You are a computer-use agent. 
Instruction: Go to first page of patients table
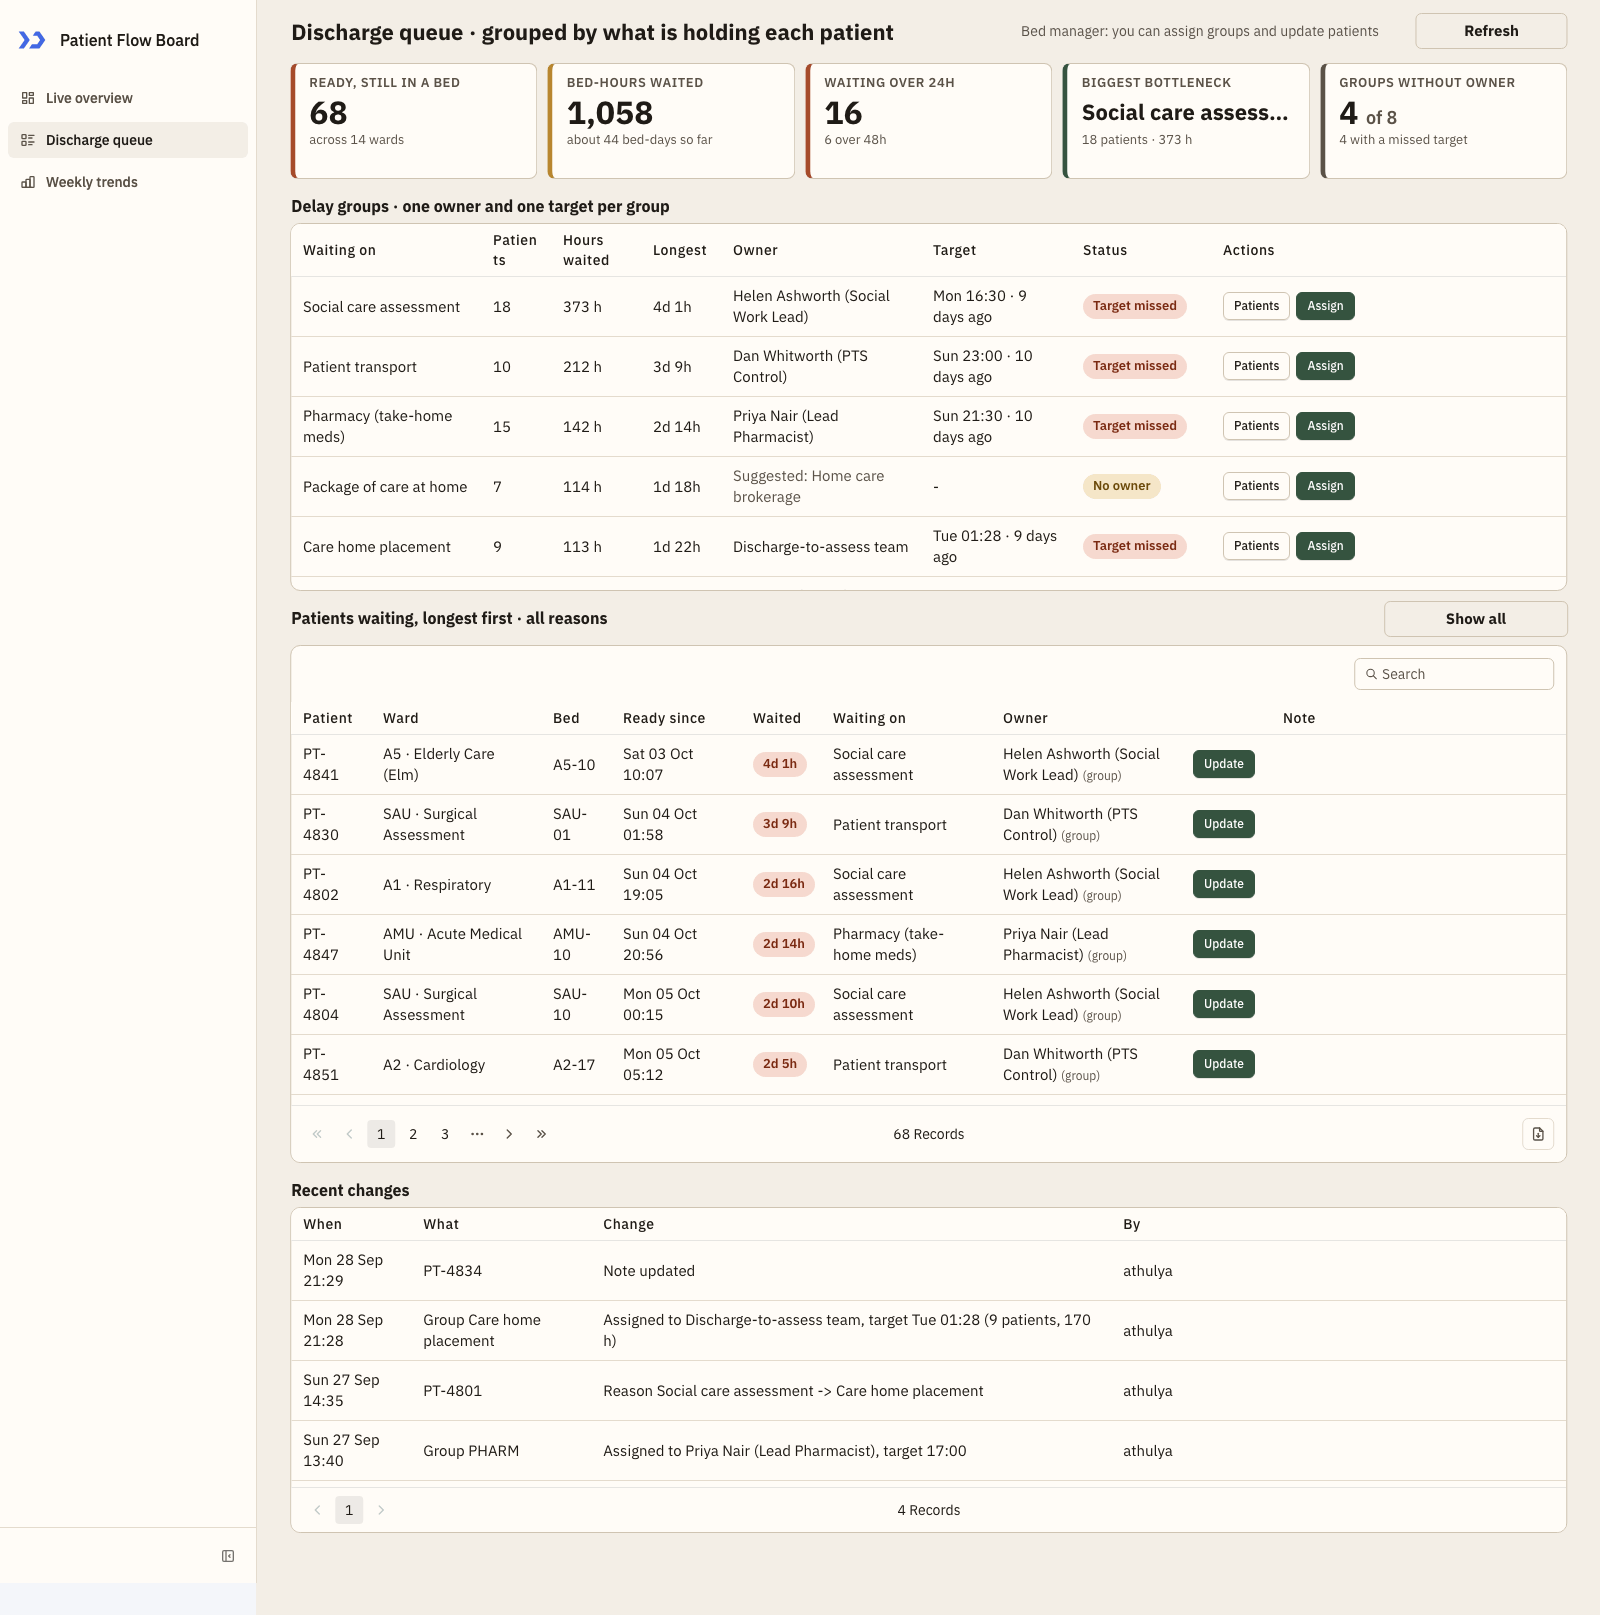pos(317,1134)
